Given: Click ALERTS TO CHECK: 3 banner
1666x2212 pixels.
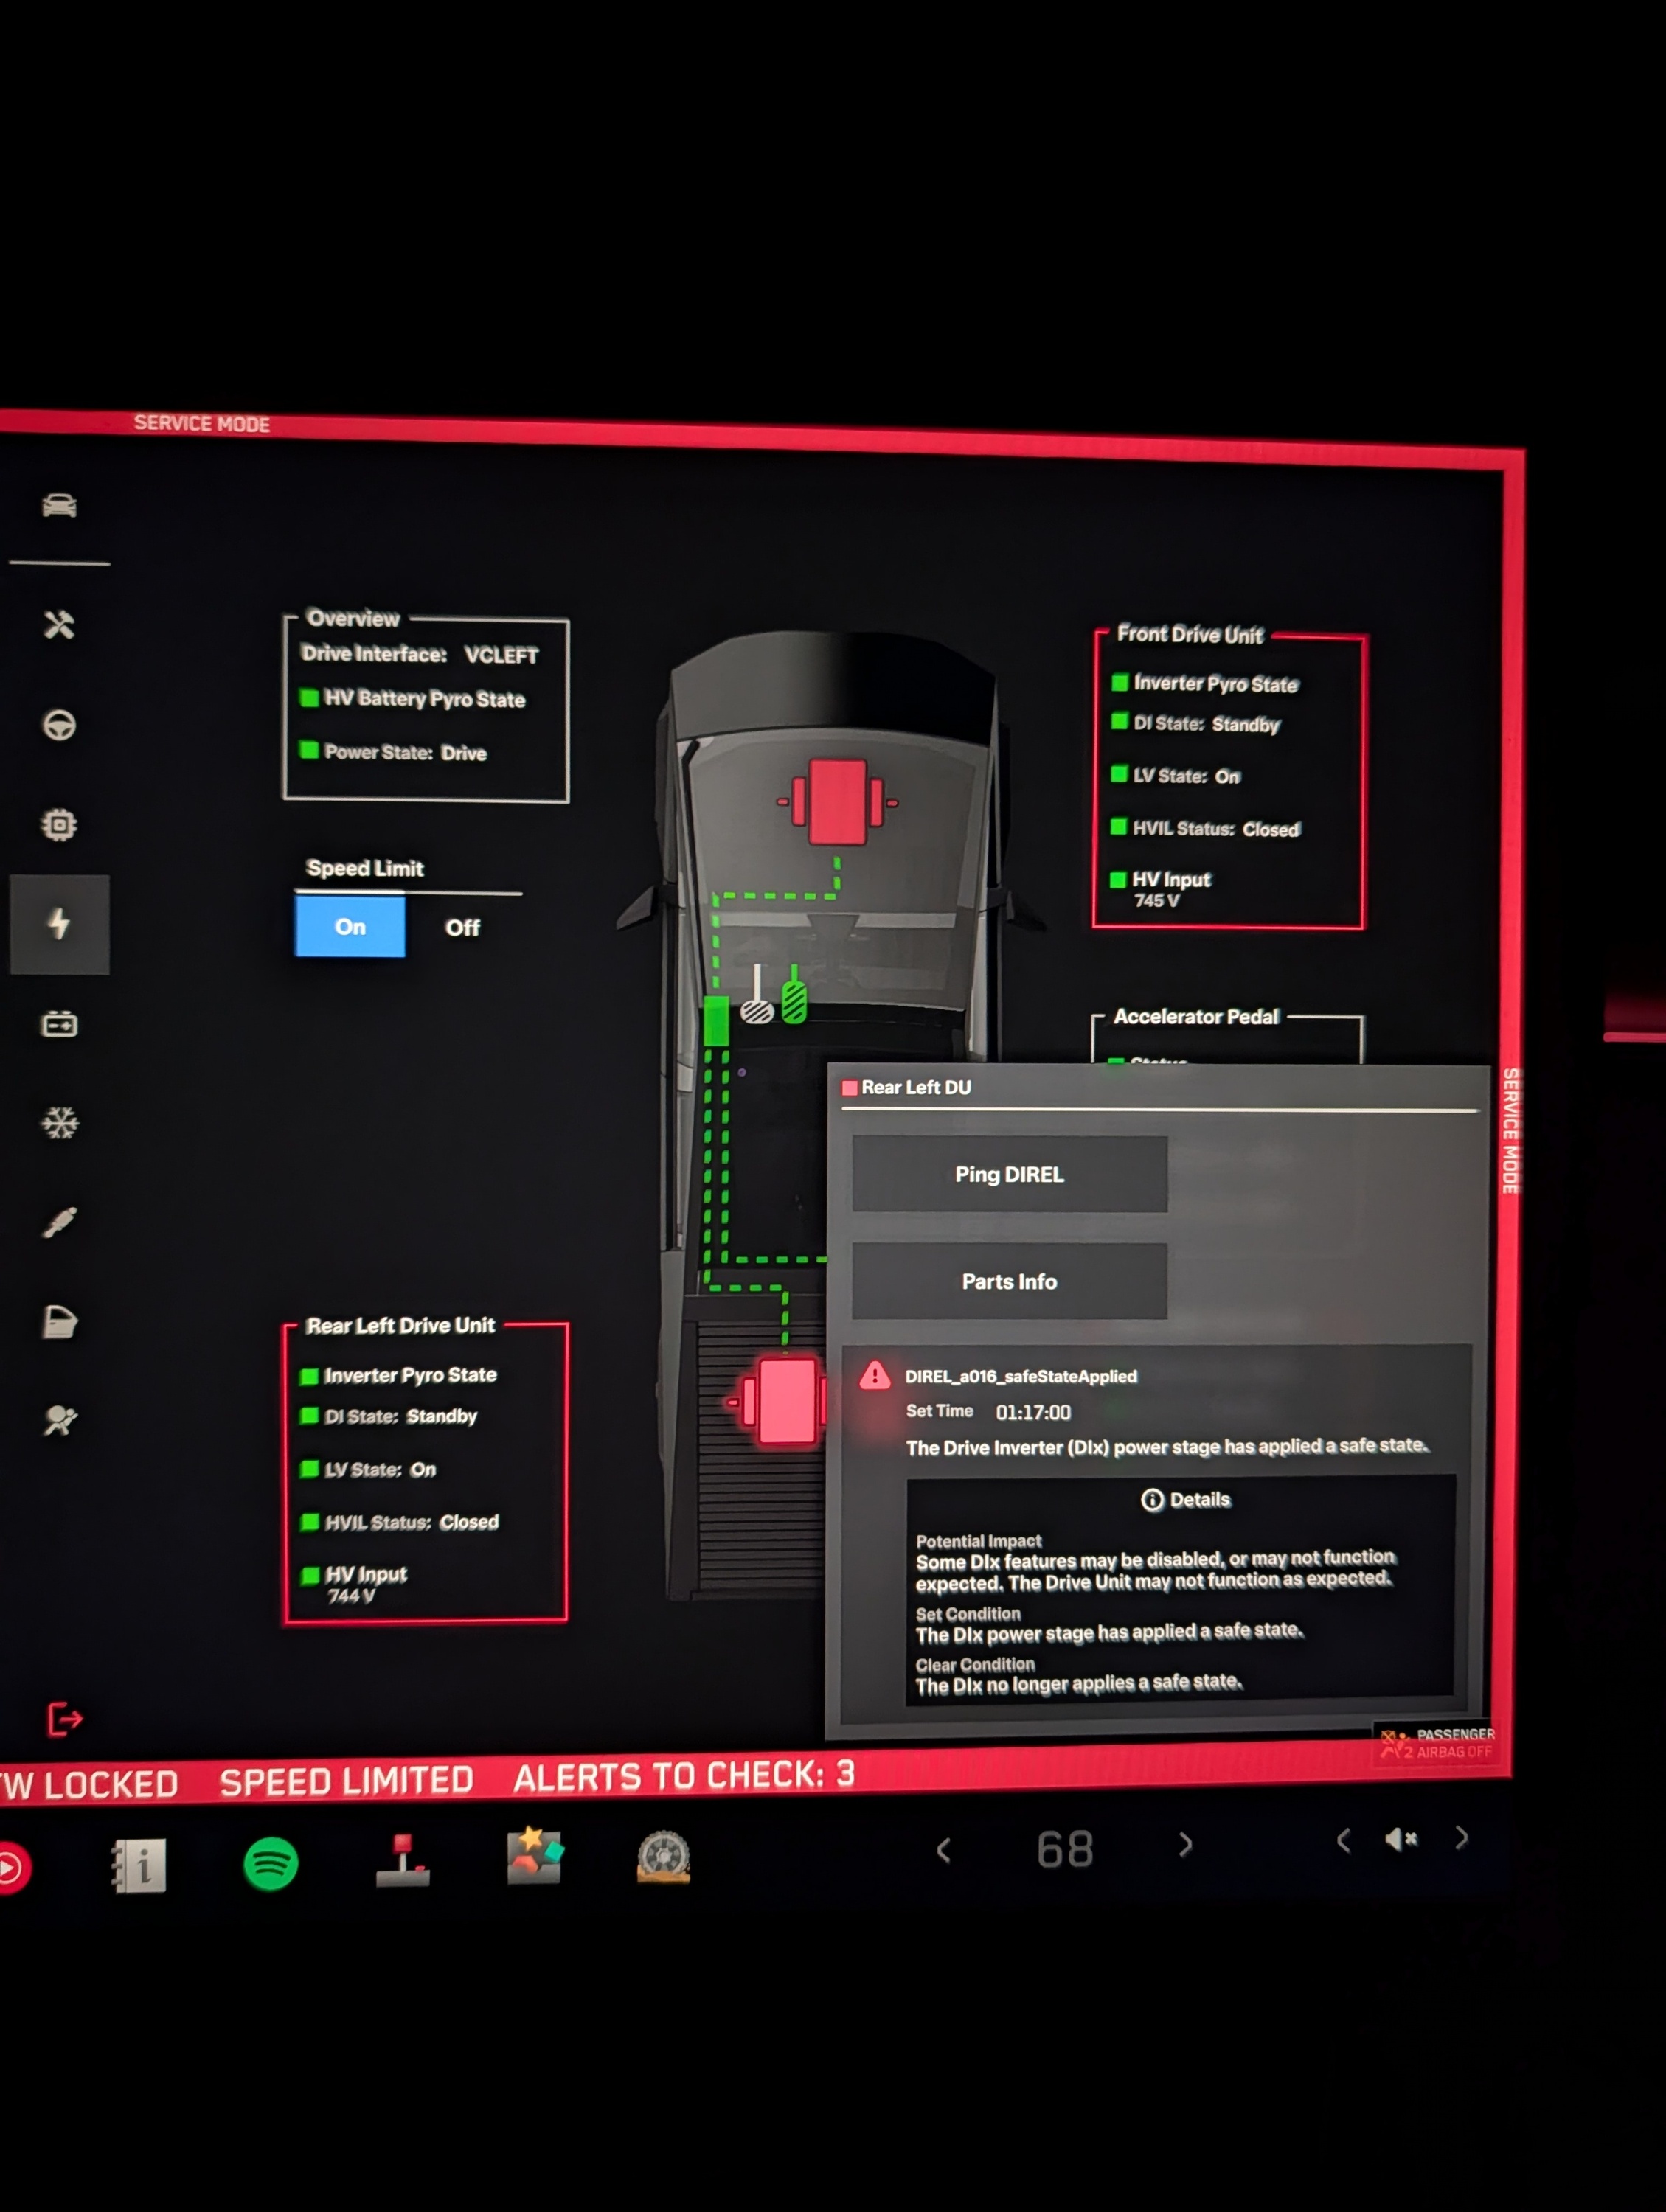Looking at the screenshot, I should (684, 1775).
